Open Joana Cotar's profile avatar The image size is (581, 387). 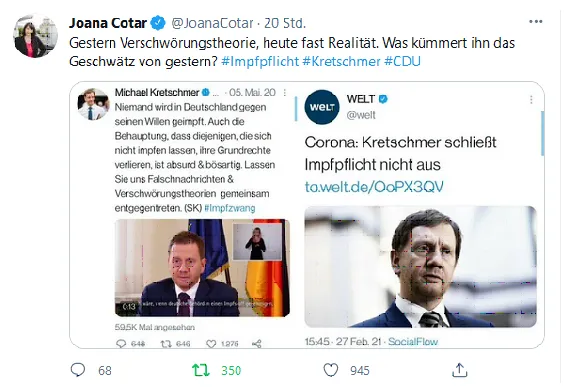tap(35, 36)
